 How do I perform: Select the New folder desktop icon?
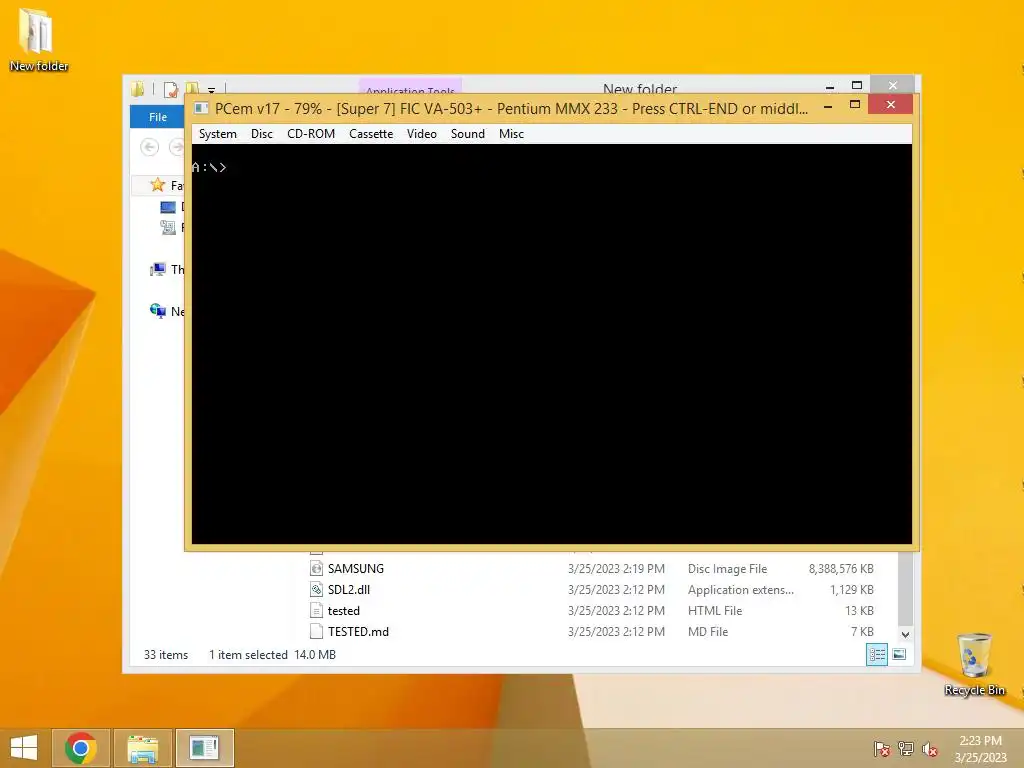(38, 39)
